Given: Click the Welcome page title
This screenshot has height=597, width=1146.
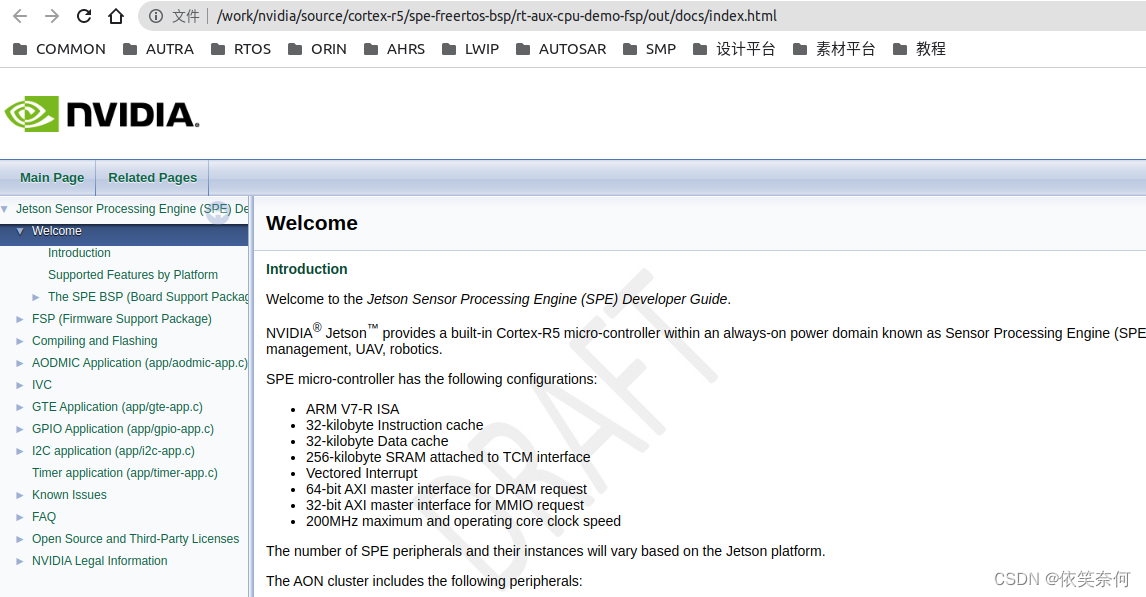Looking at the screenshot, I should click(x=312, y=223).
